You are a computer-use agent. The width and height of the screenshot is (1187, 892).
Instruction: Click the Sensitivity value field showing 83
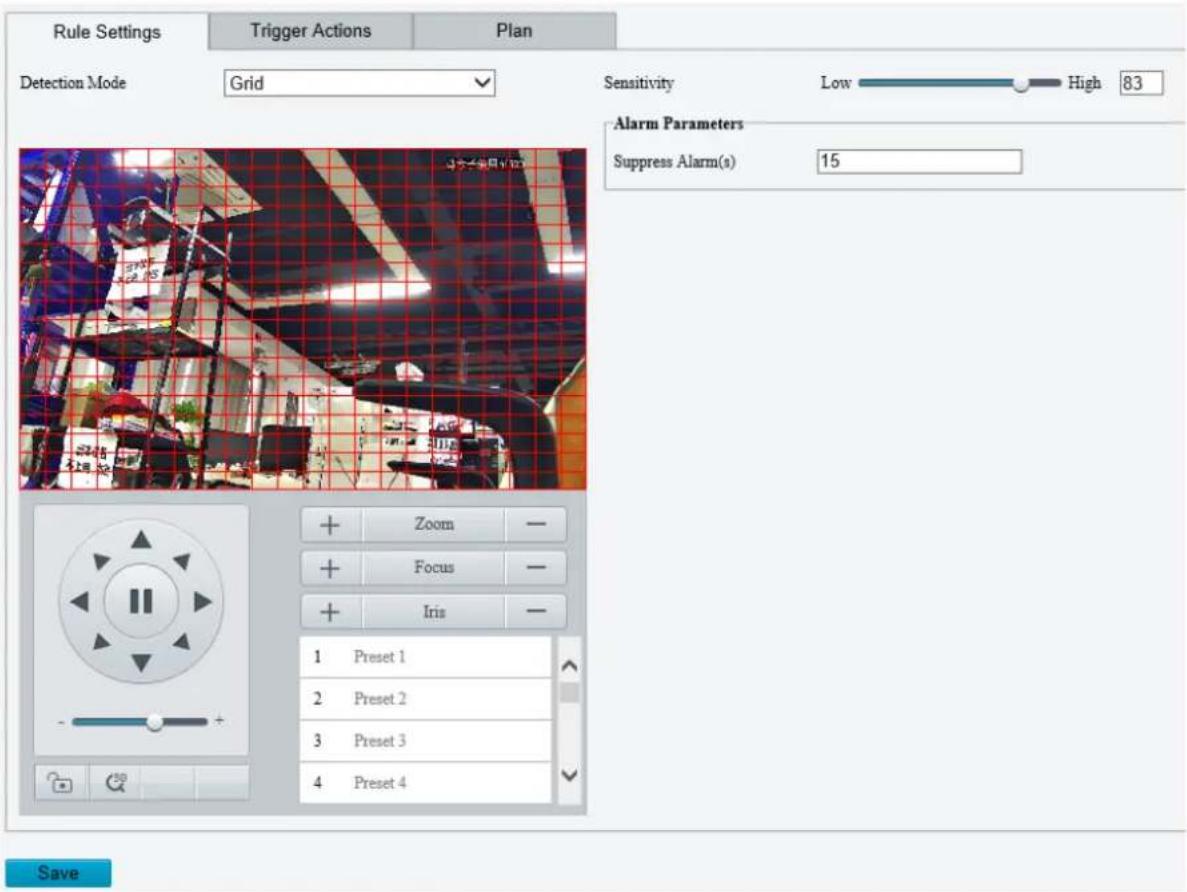tap(1141, 83)
